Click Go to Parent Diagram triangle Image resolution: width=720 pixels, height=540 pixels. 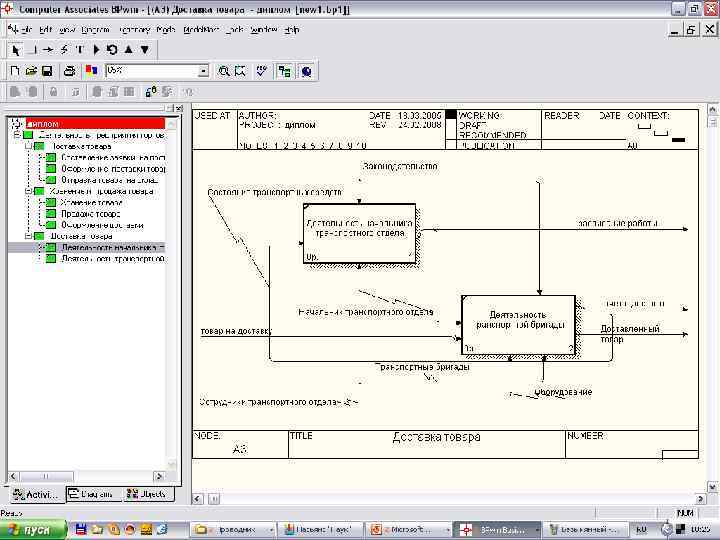[x=128, y=49]
